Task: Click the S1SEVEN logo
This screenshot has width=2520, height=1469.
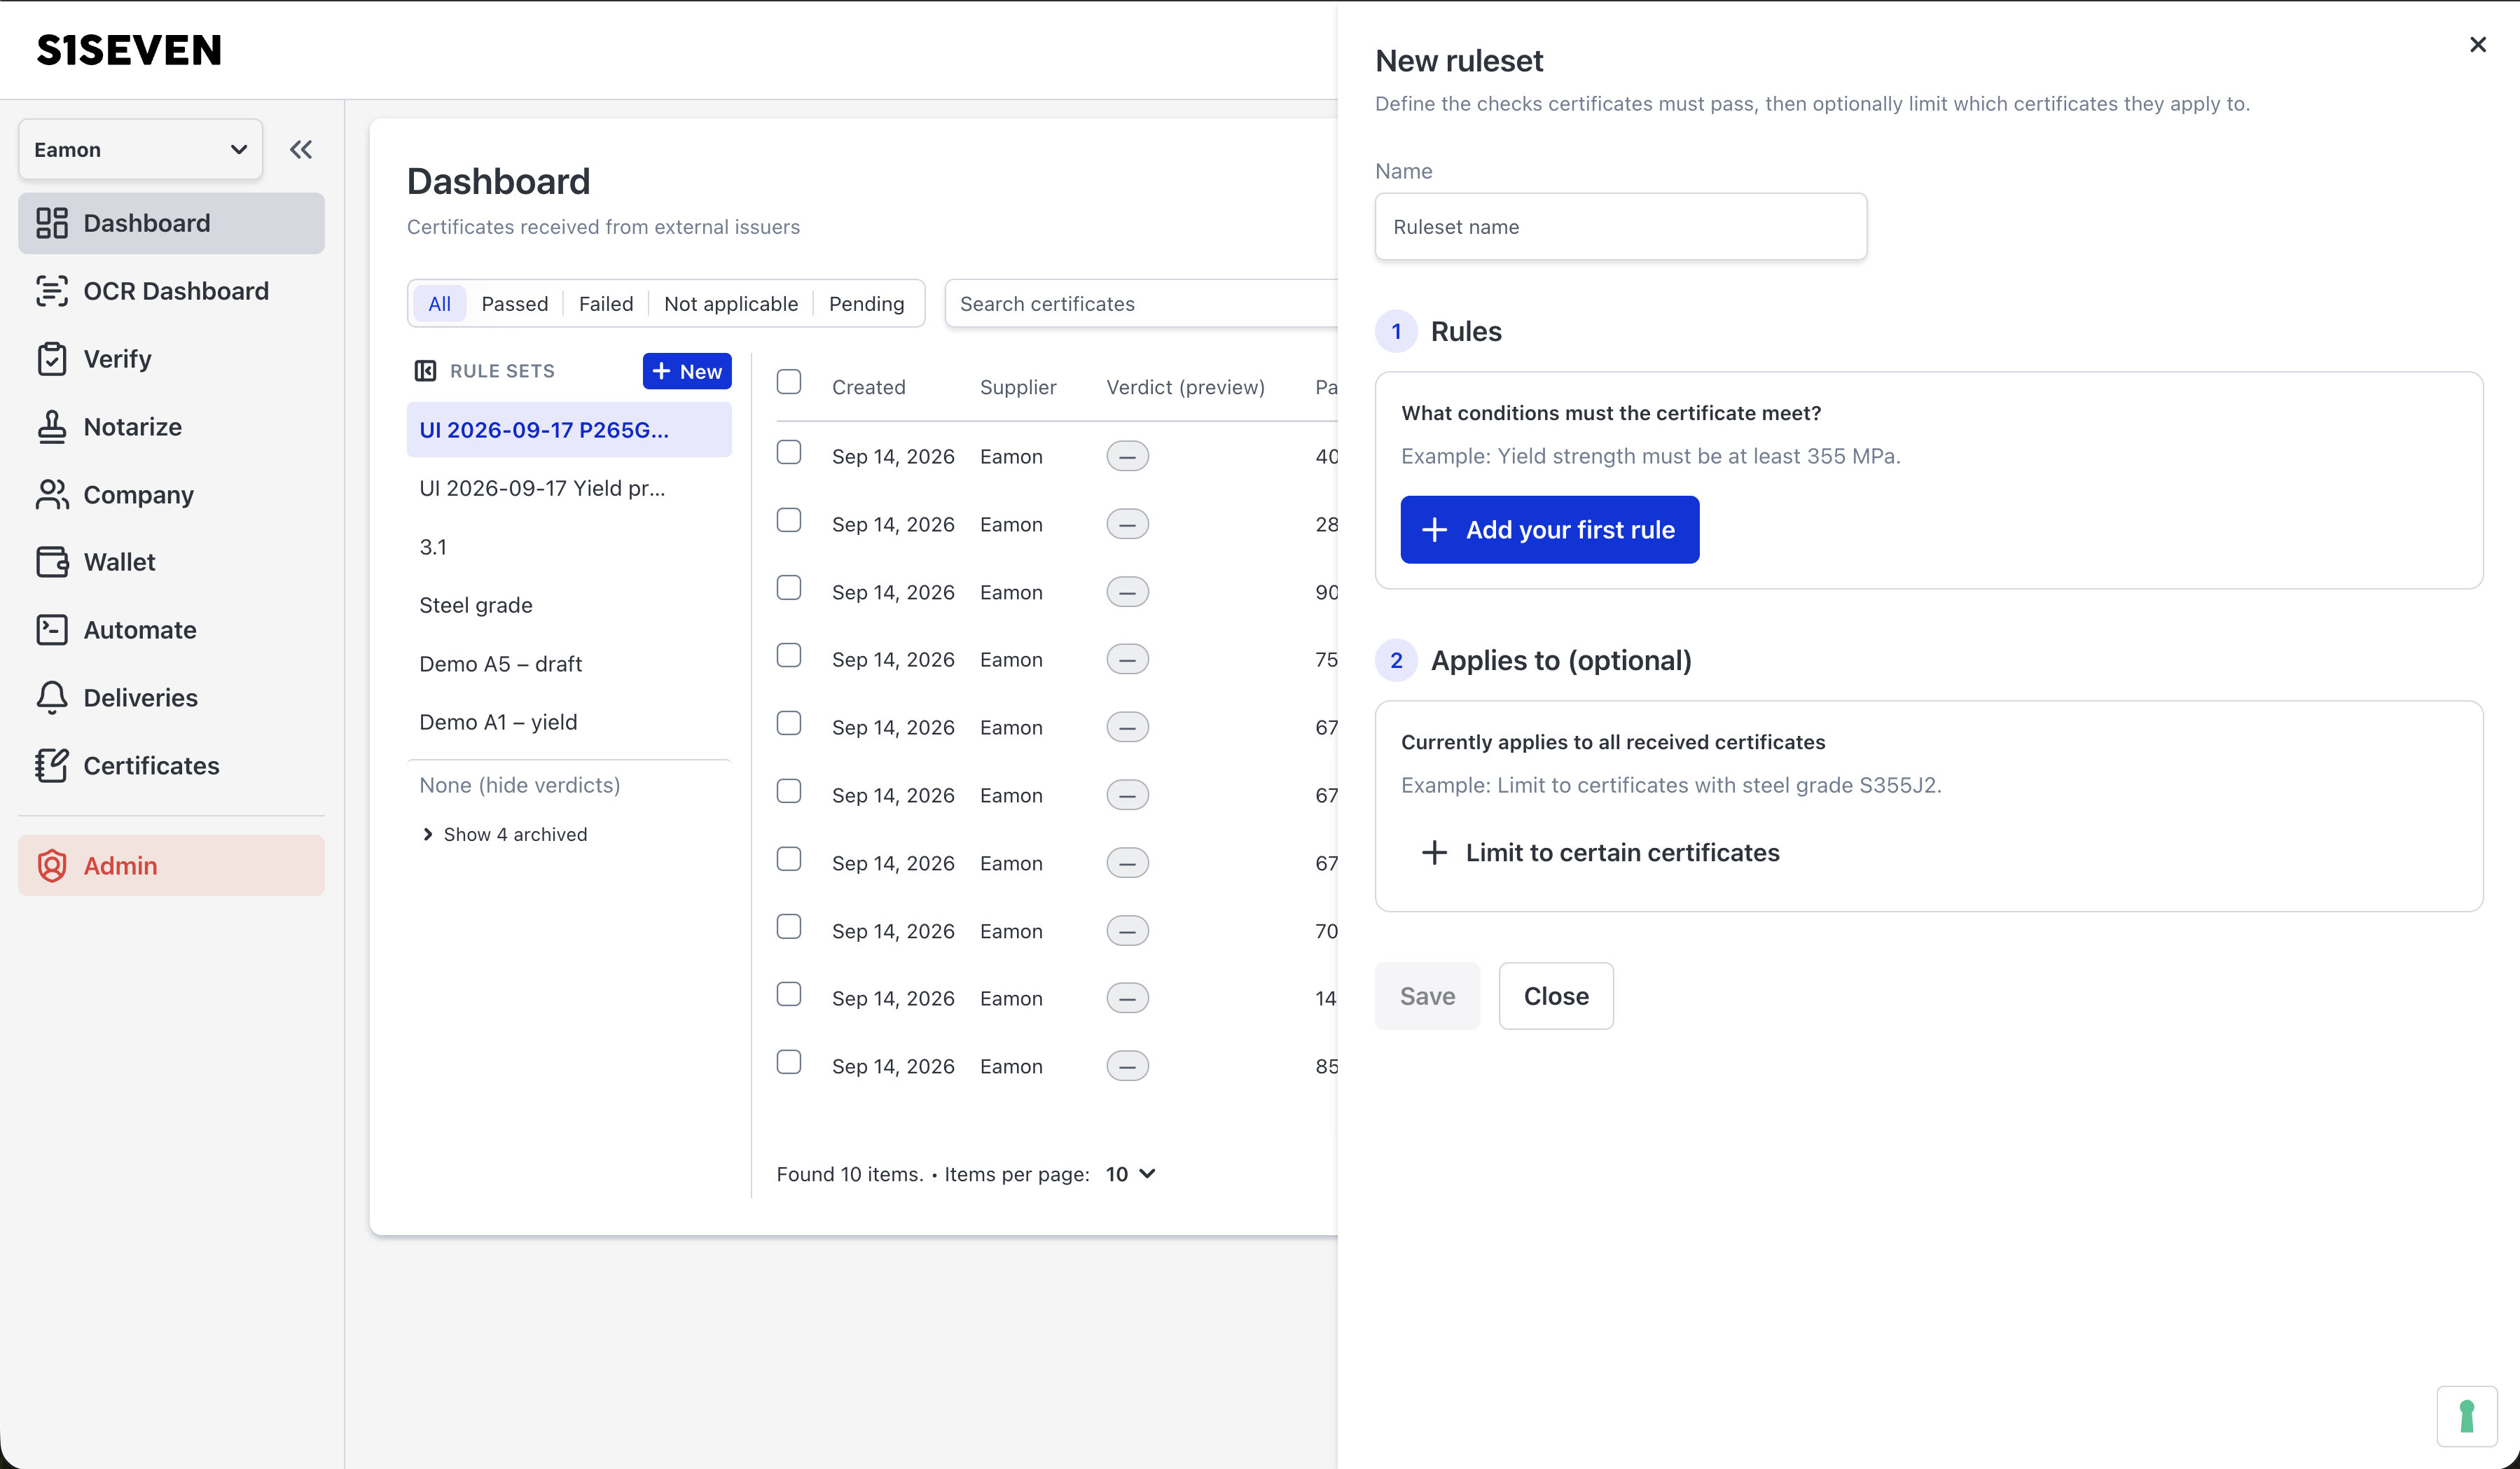Action: pyautogui.click(x=129, y=50)
